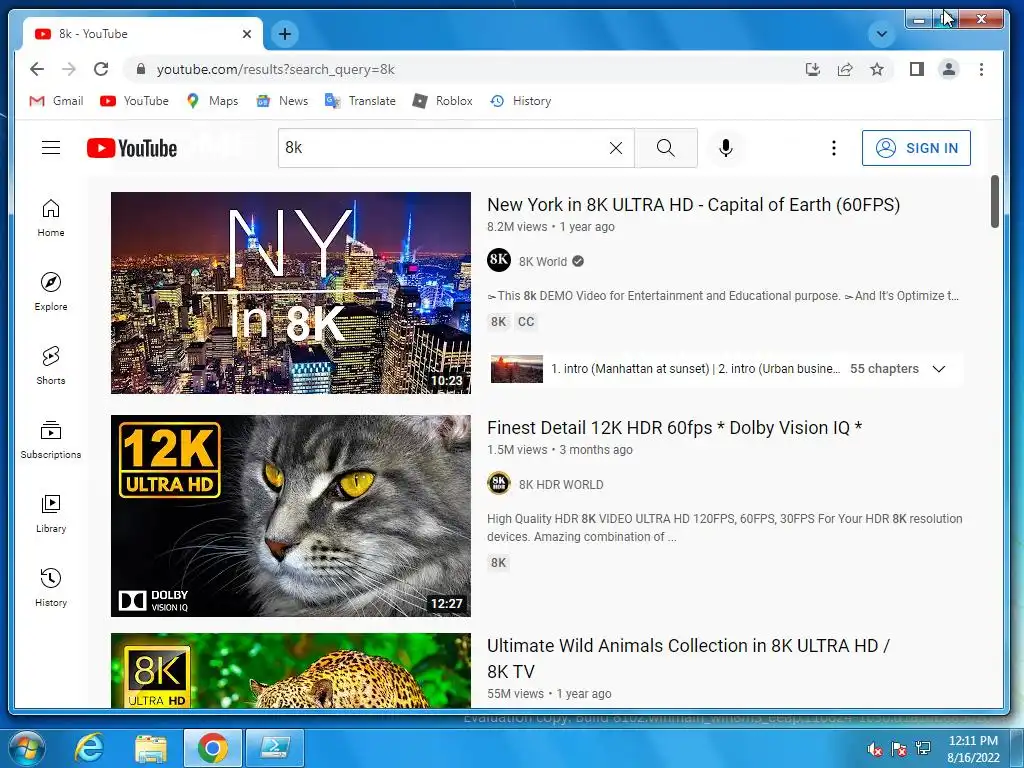Image resolution: width=1024 pixels, height=768 pixels.
Task: Open Windows Explorer from the taskbar
Action: 151,748
